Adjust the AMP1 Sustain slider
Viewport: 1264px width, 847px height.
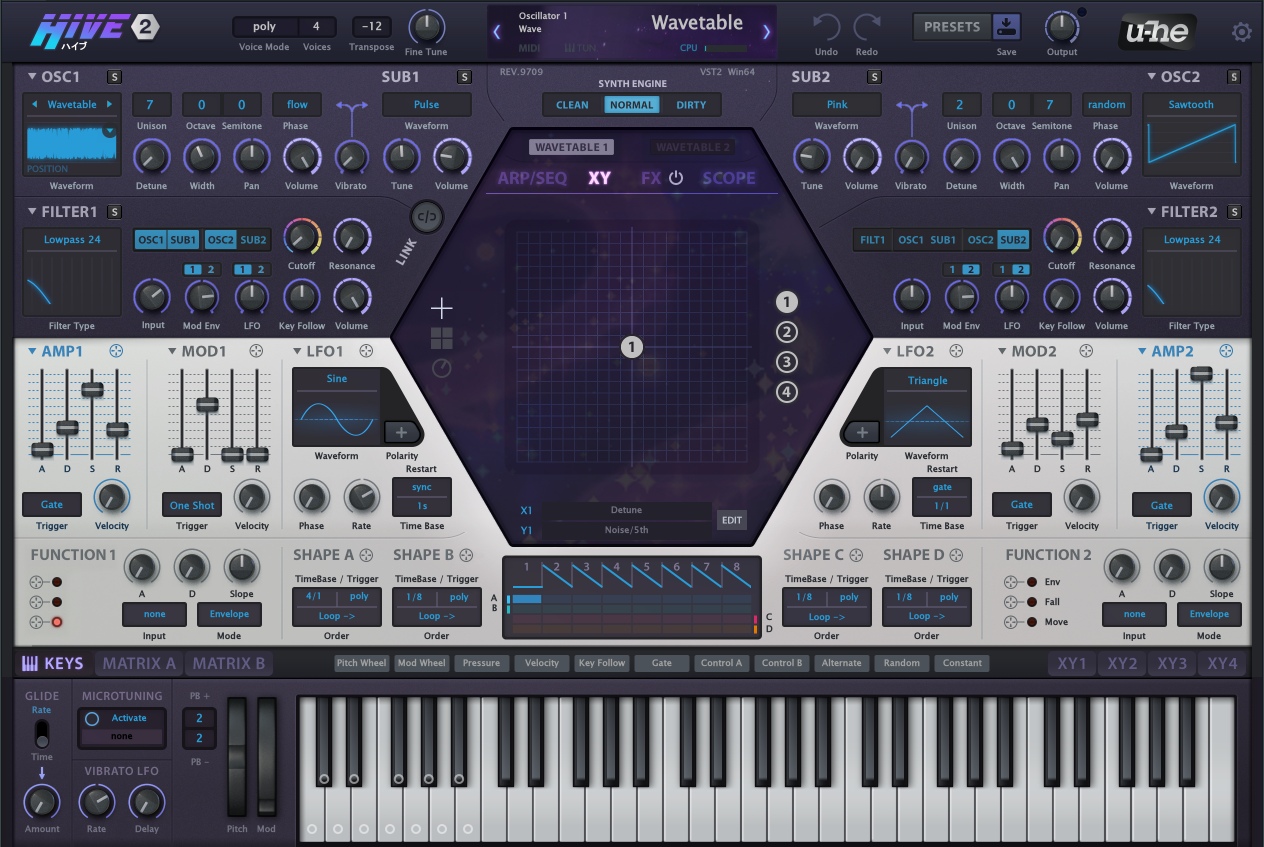pyautogui.click(x=92, y=389)
